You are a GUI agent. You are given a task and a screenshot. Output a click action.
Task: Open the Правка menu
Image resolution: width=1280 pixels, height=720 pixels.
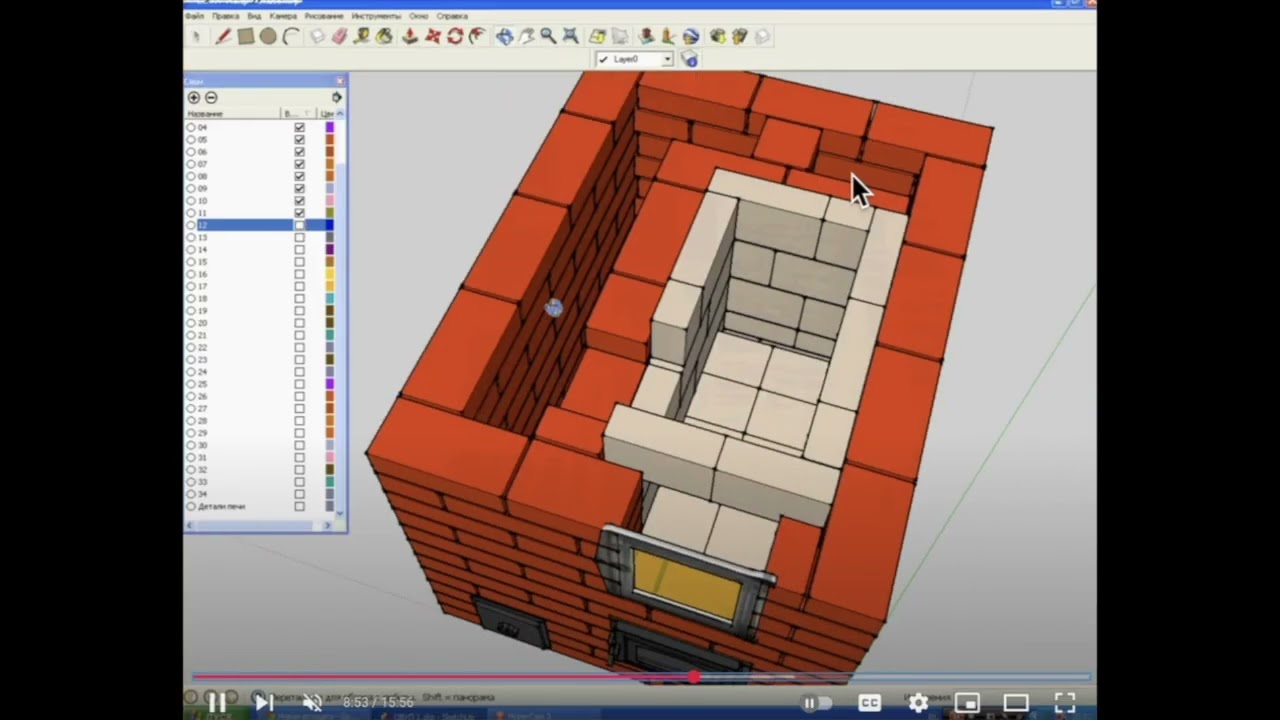pyautogui.click(x=225, y=16)
